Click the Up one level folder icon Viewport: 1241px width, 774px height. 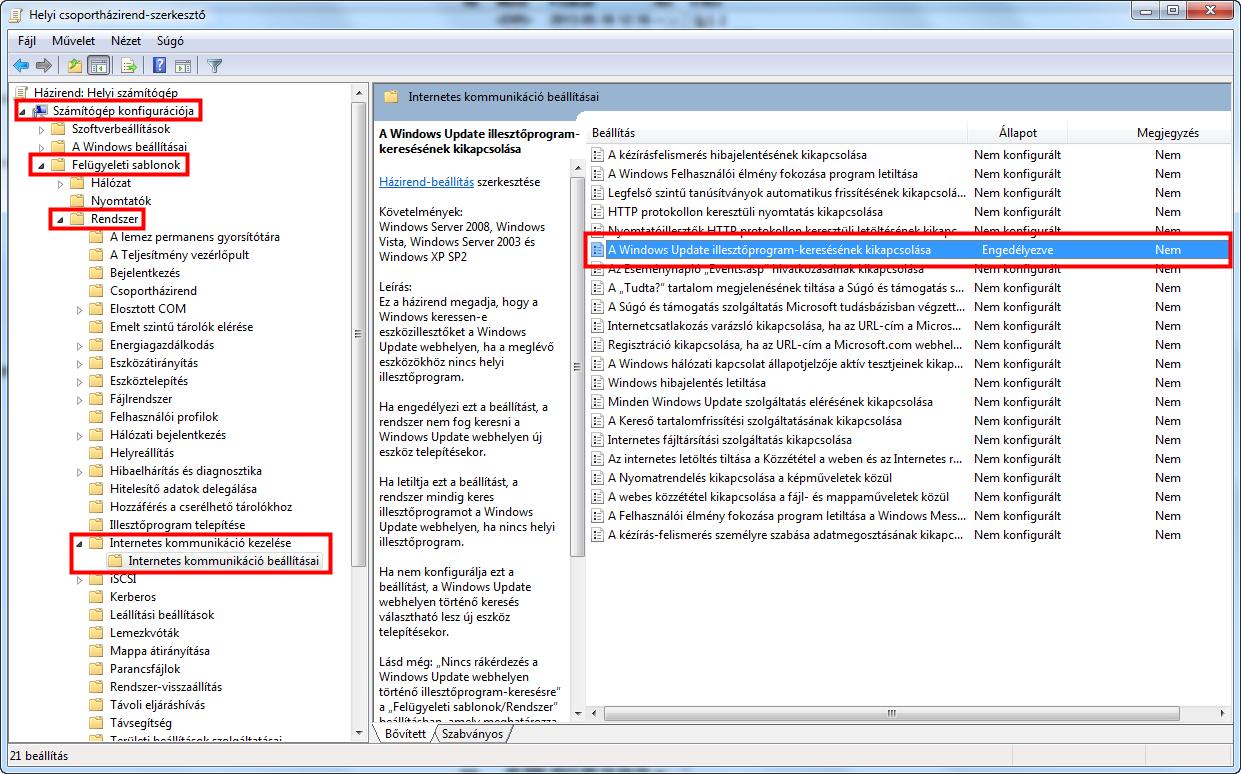pyautogui.click(x=74, y=65)
